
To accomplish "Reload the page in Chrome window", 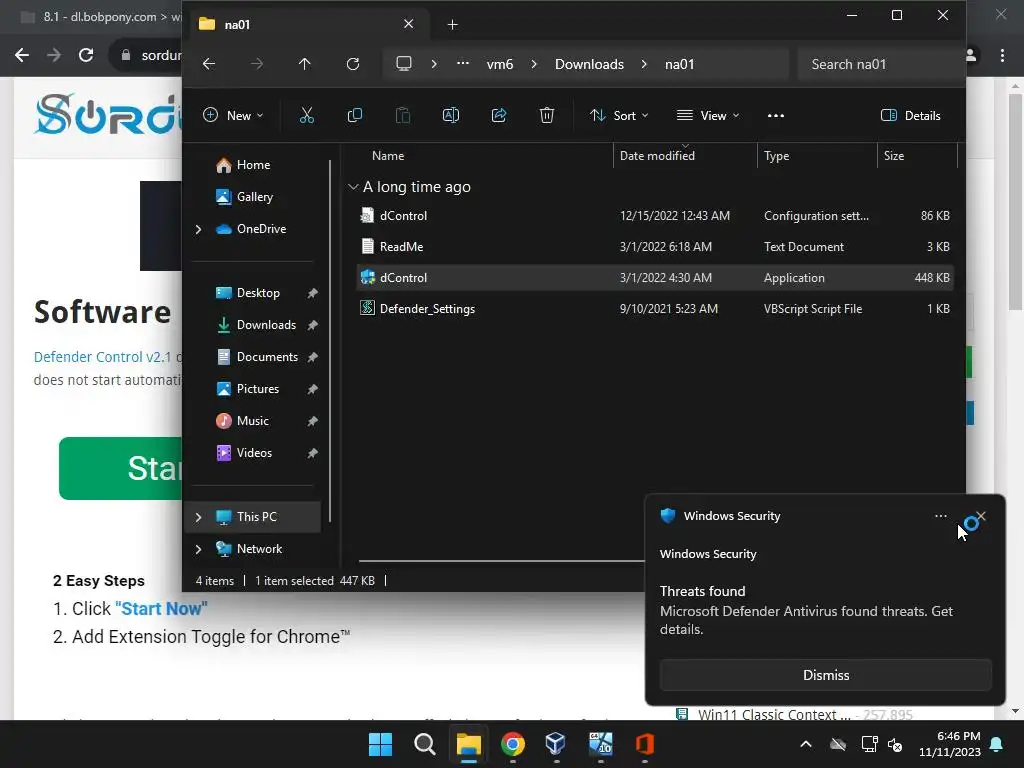I will click(x=86, y=56).
